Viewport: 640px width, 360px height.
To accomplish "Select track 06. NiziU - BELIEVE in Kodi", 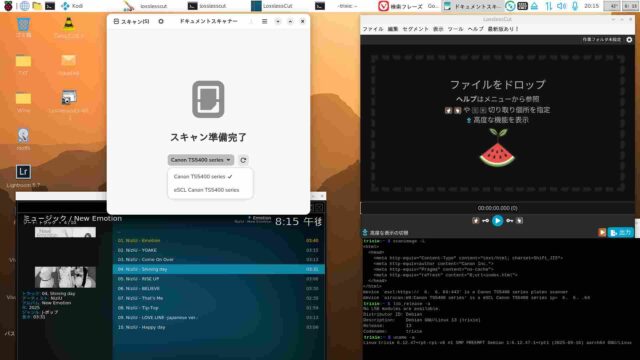I will coord(219,289).
